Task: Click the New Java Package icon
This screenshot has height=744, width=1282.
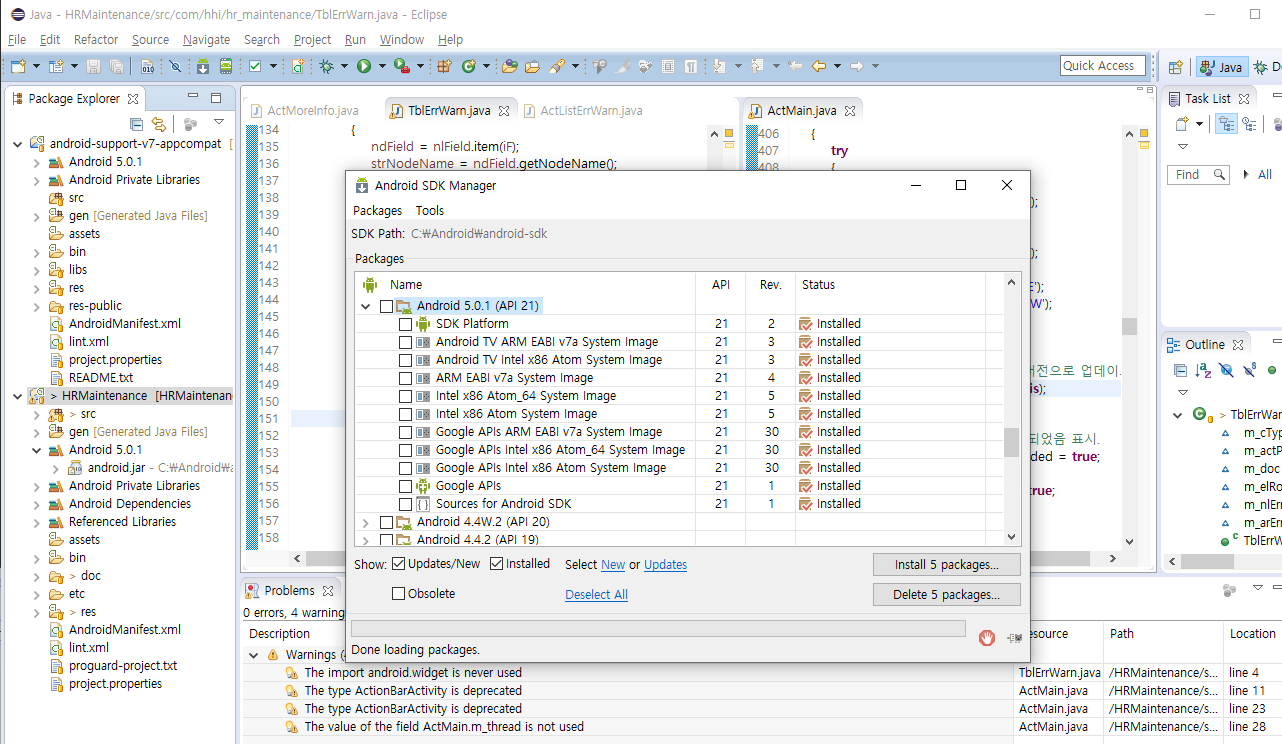Action: [444, 67]
